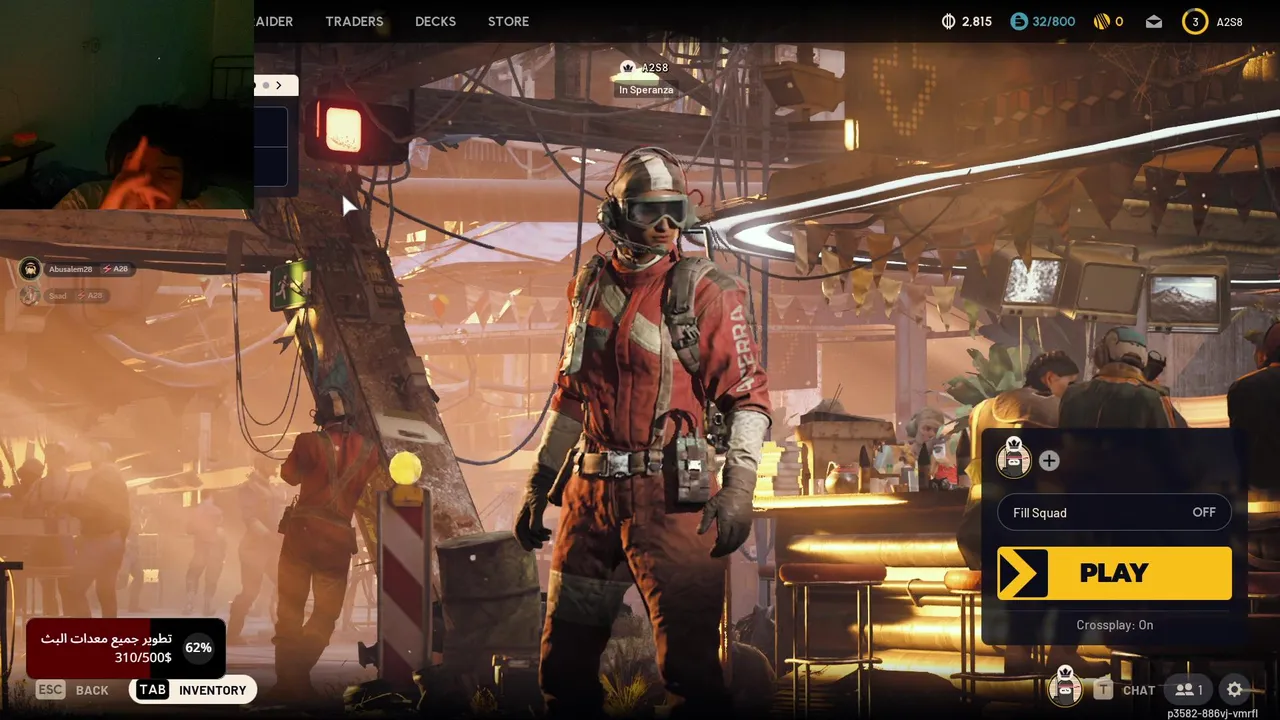Click the player avatar next to CHAT
This screenshot has height=720, width=1280.
click(x=1064, y=686)
